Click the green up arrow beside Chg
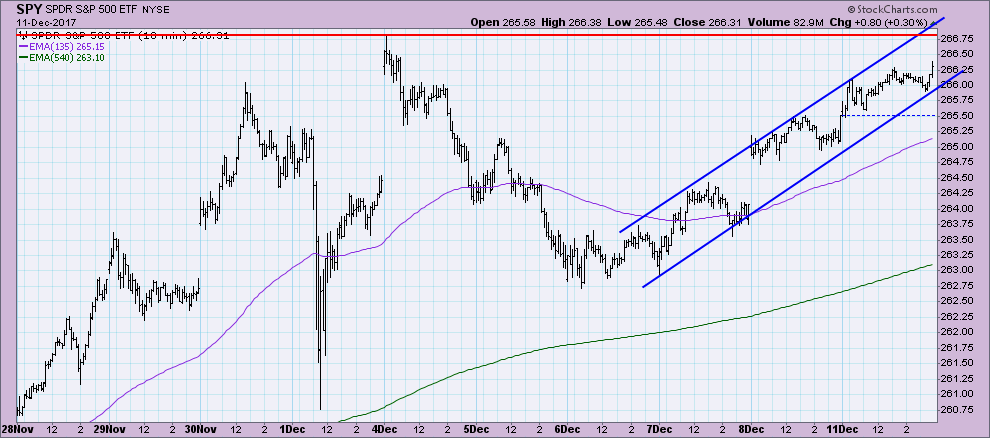990x438 pixels. click(931, 22)
